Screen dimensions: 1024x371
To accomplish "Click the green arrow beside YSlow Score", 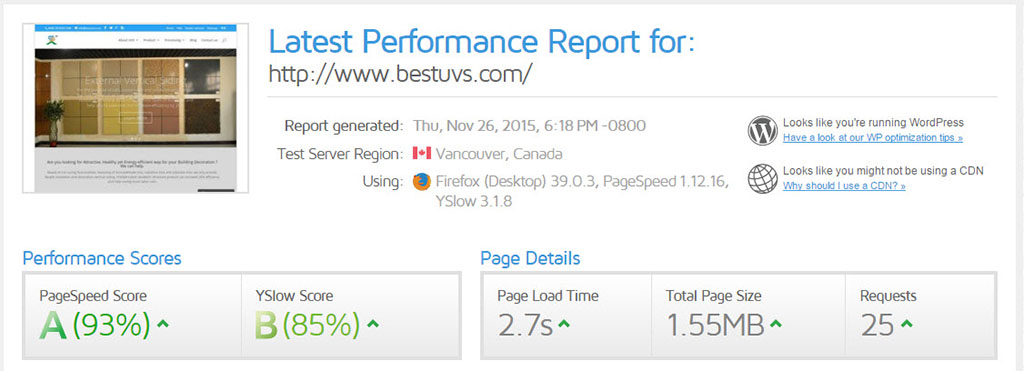I will pos(373,323).
